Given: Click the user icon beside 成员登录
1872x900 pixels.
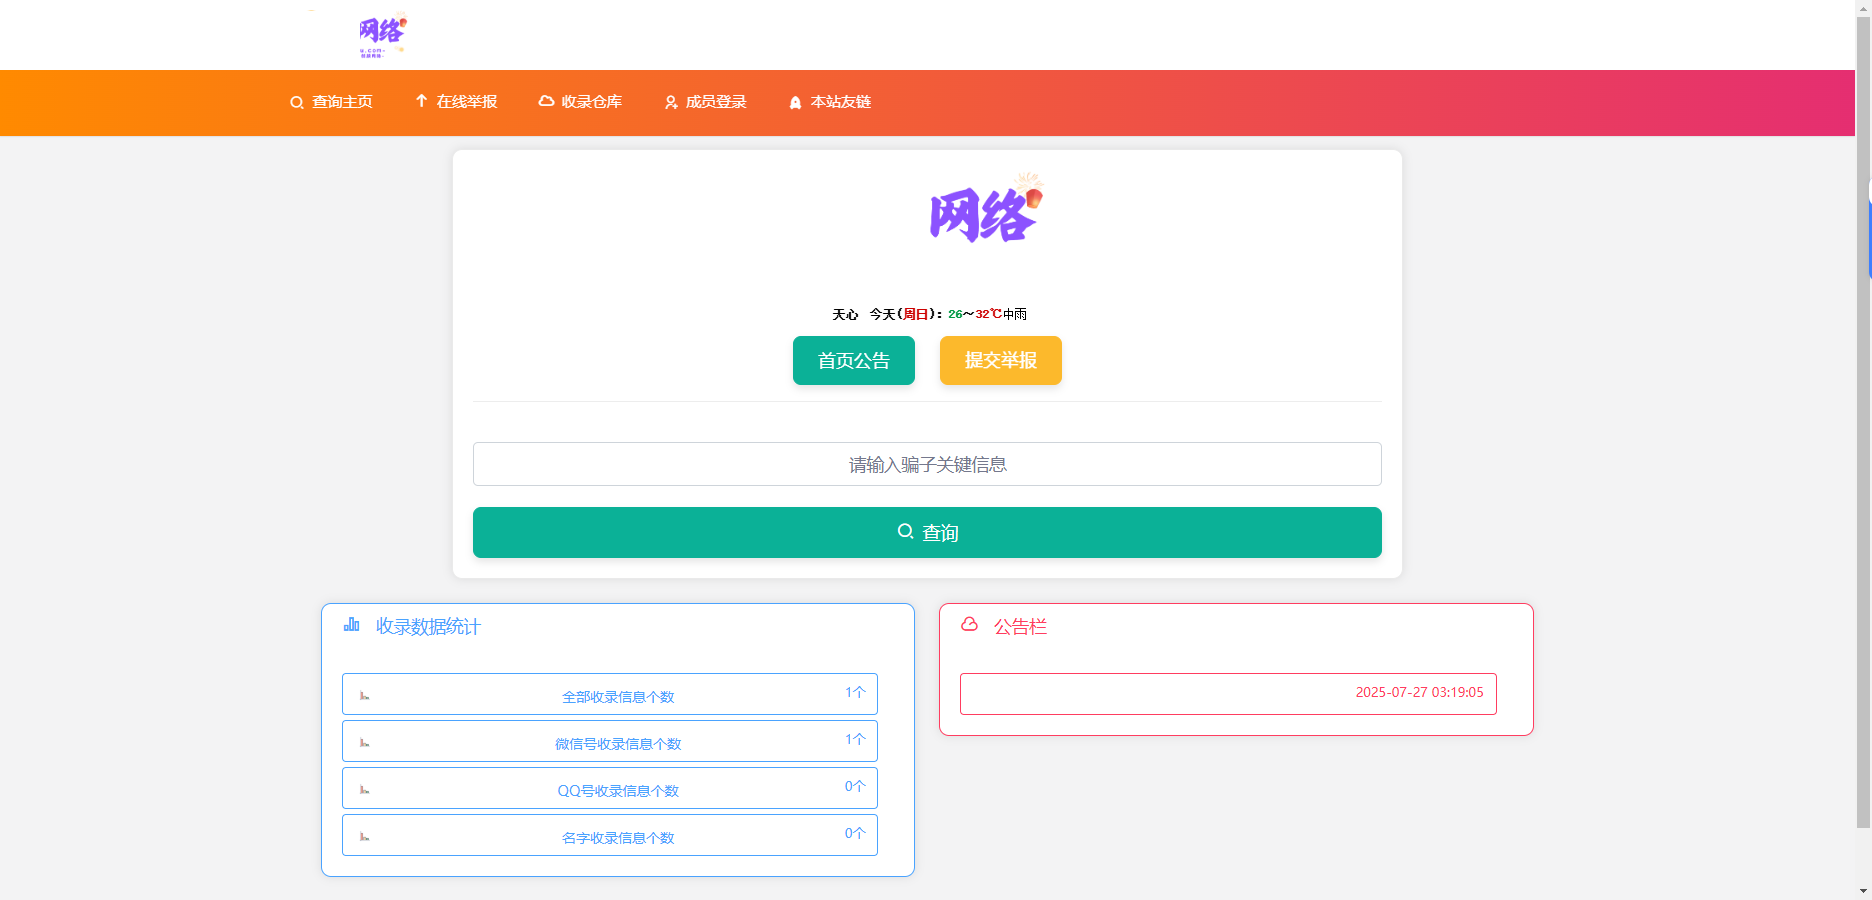Looking at the screenshot, I should [x=670, y=102].
